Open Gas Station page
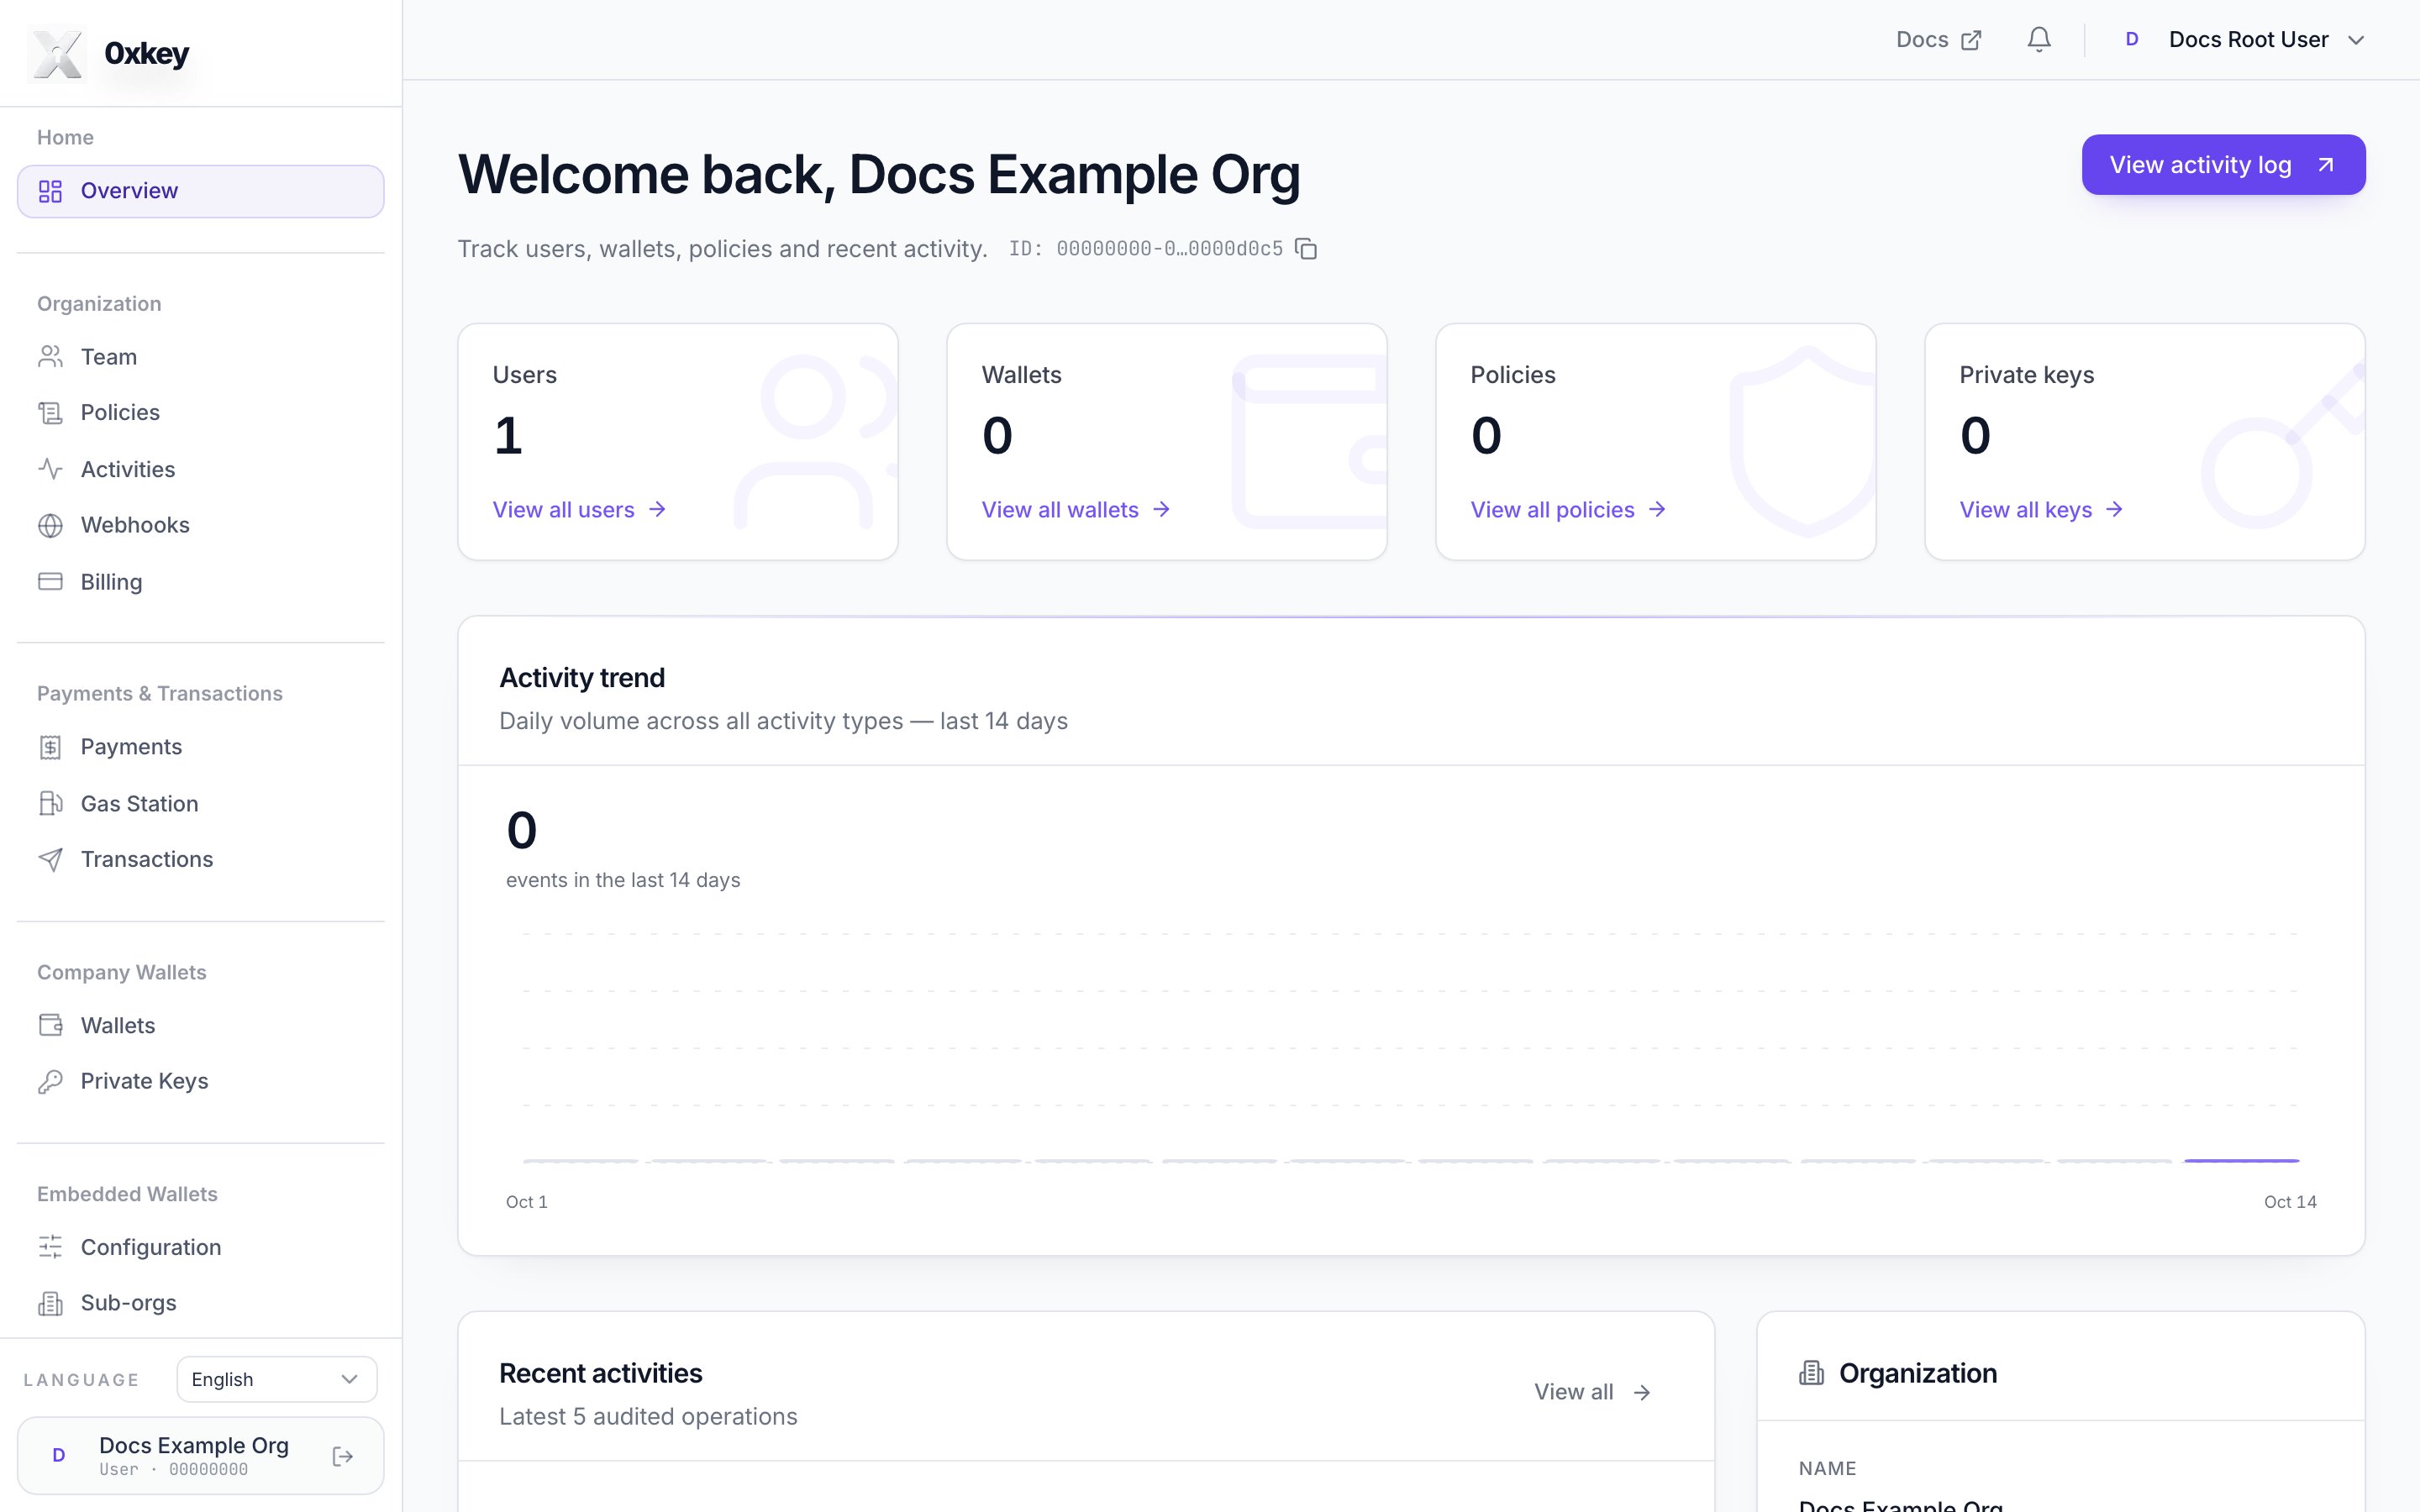The image size is (2420, 1512). click(201, 804)
